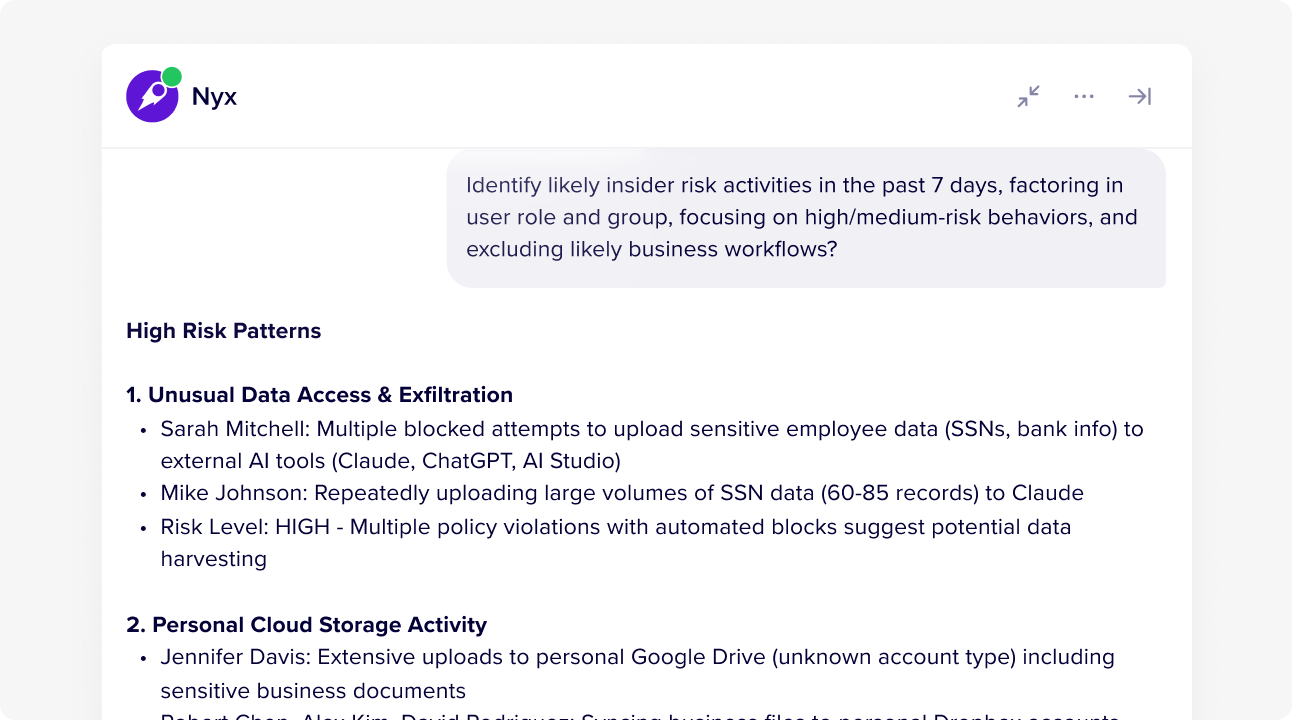Toggle the Nyx availability status indicator
The height and width of the screenshot is (720, 1292).
tap(172, 75)
